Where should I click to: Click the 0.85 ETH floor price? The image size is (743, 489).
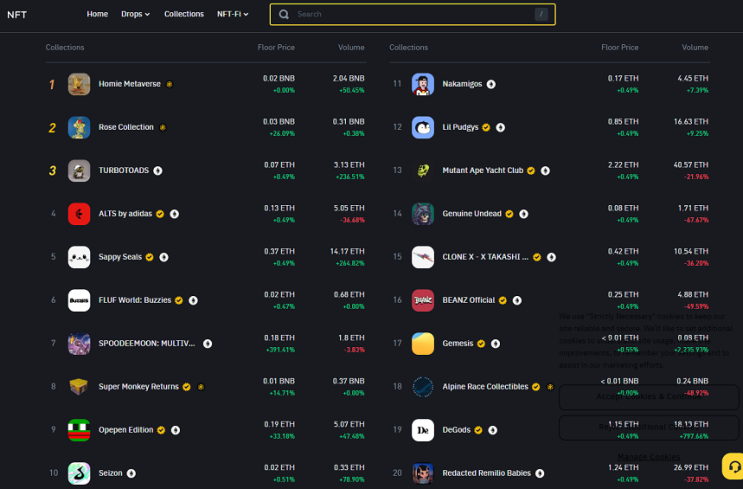[623, 122]
